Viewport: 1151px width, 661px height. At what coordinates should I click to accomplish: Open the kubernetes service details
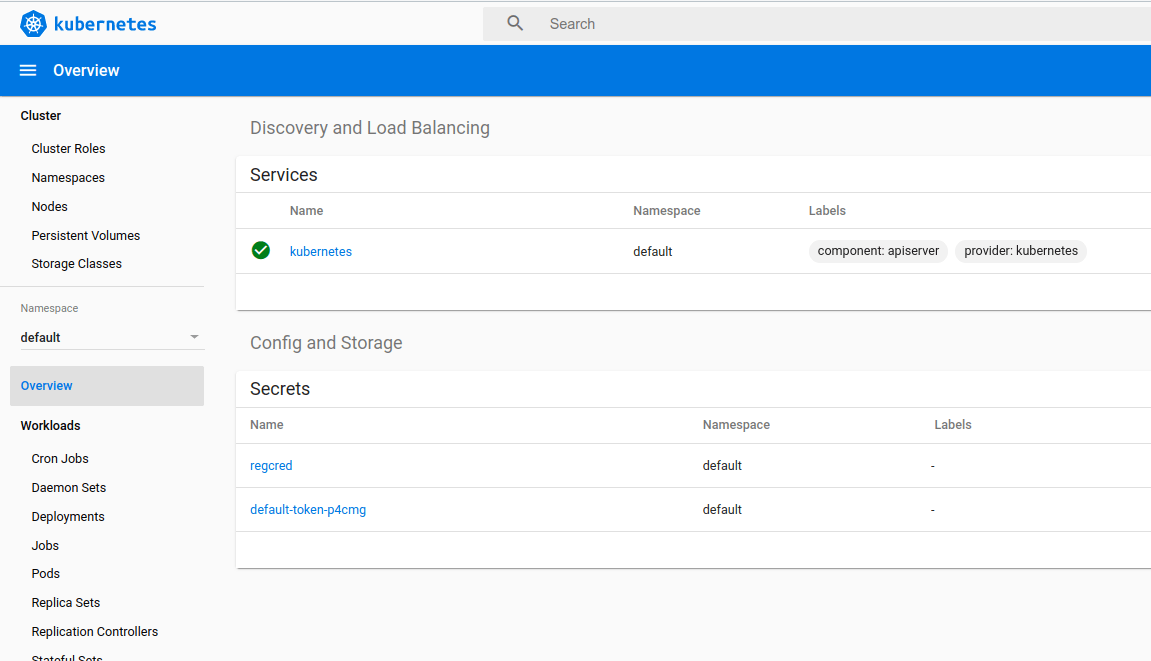[x=320, y=251]
